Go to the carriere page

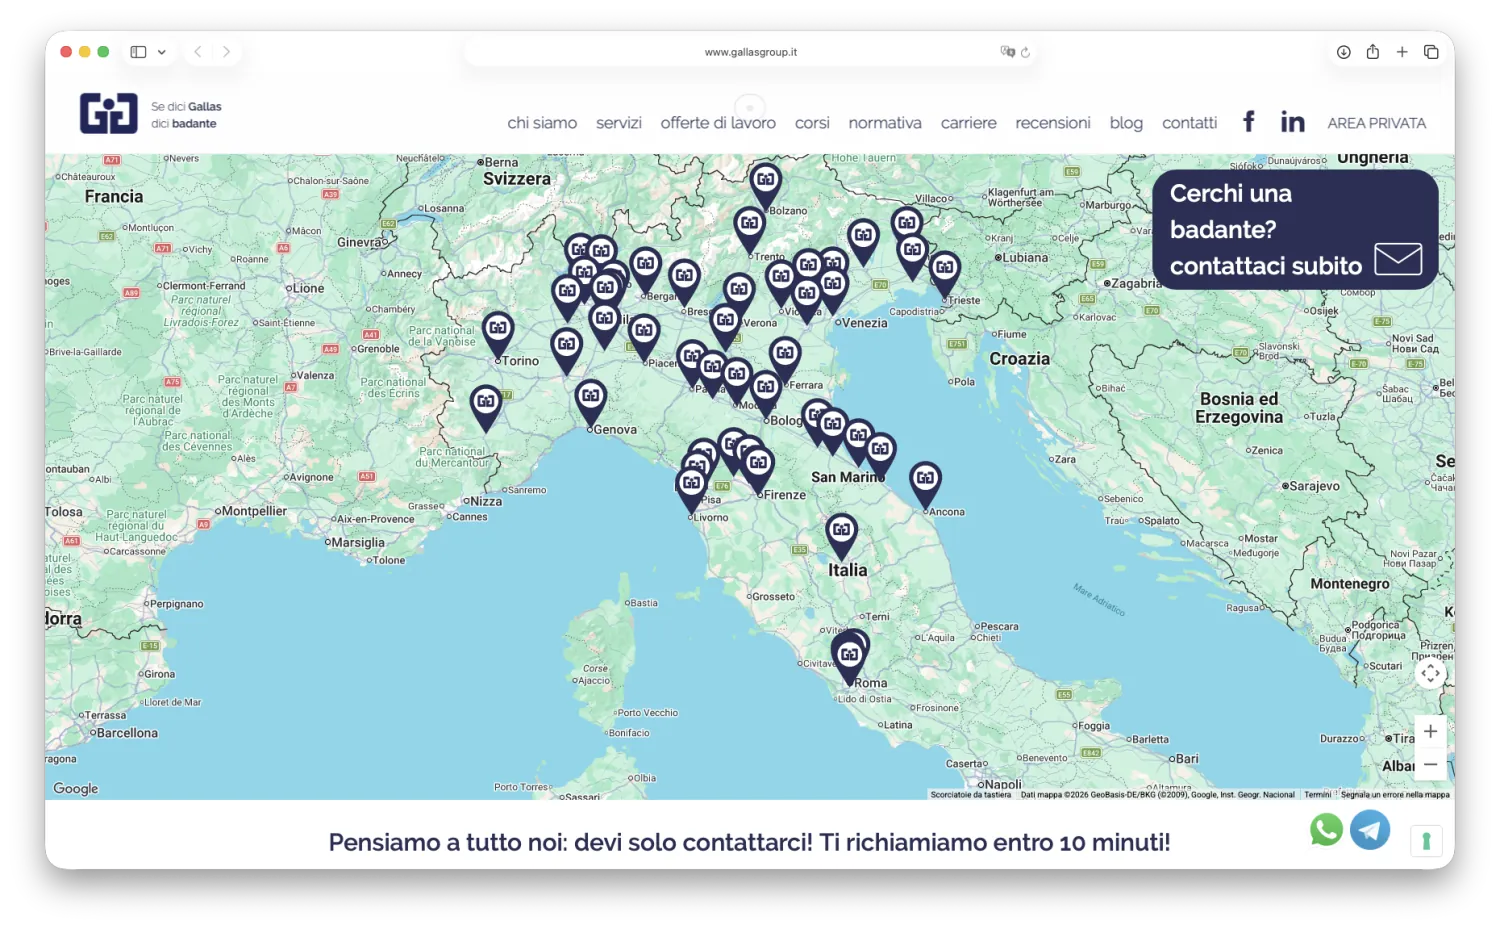click(969, 123)
